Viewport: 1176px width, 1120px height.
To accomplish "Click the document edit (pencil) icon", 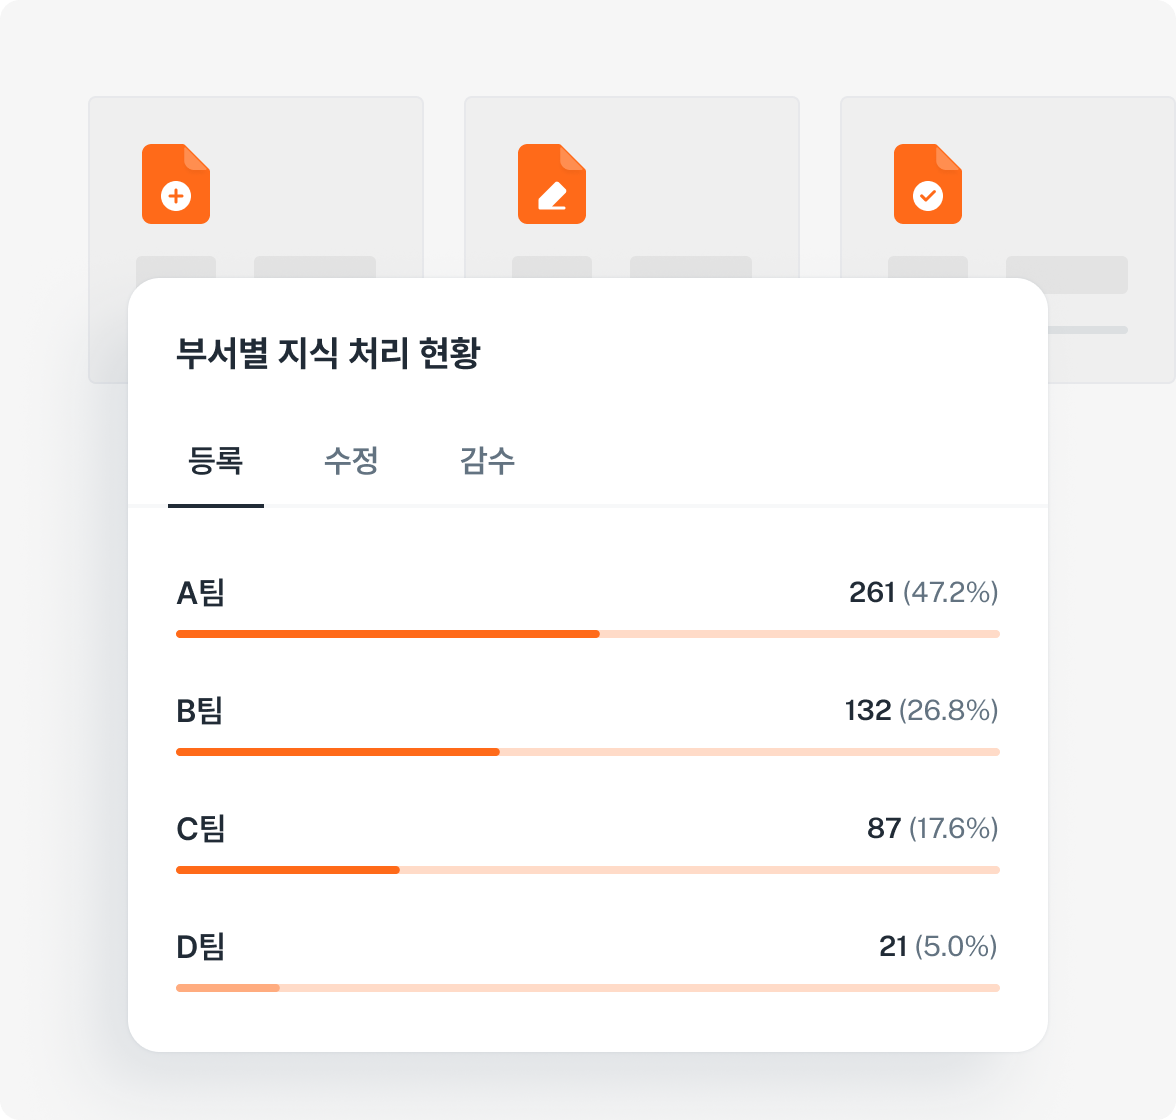I will (x=552, y=184).
